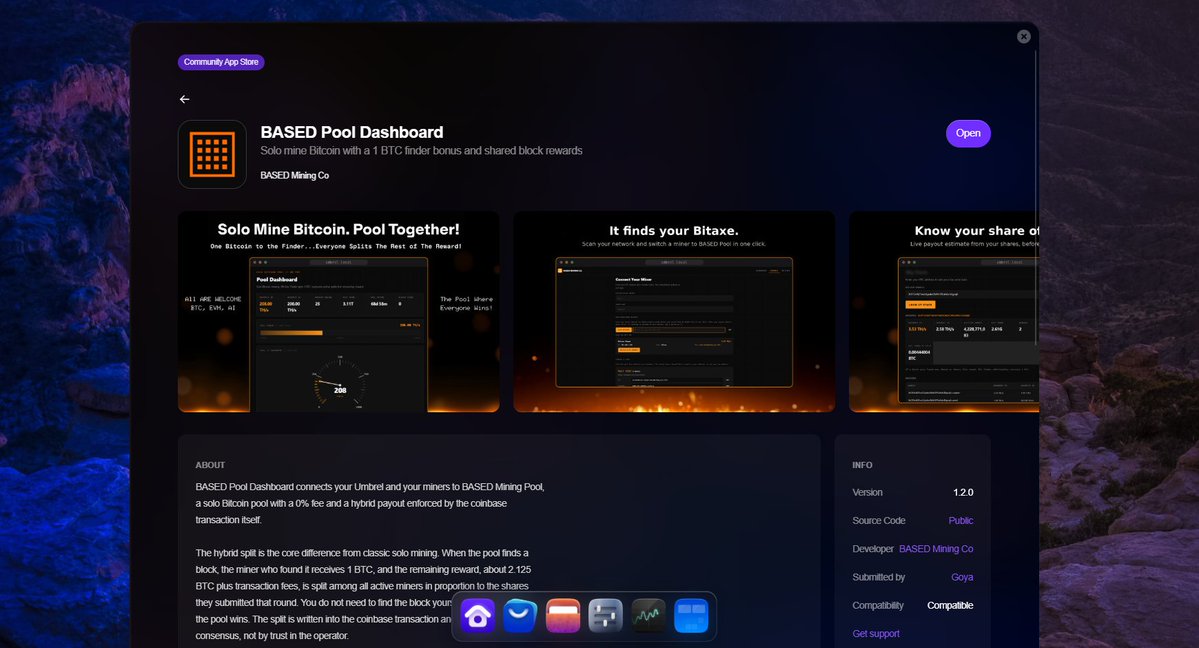Click 'BASED Mining Co' under app title
This screenshot has width=1199, height=648.
click(x=294, y=175)
